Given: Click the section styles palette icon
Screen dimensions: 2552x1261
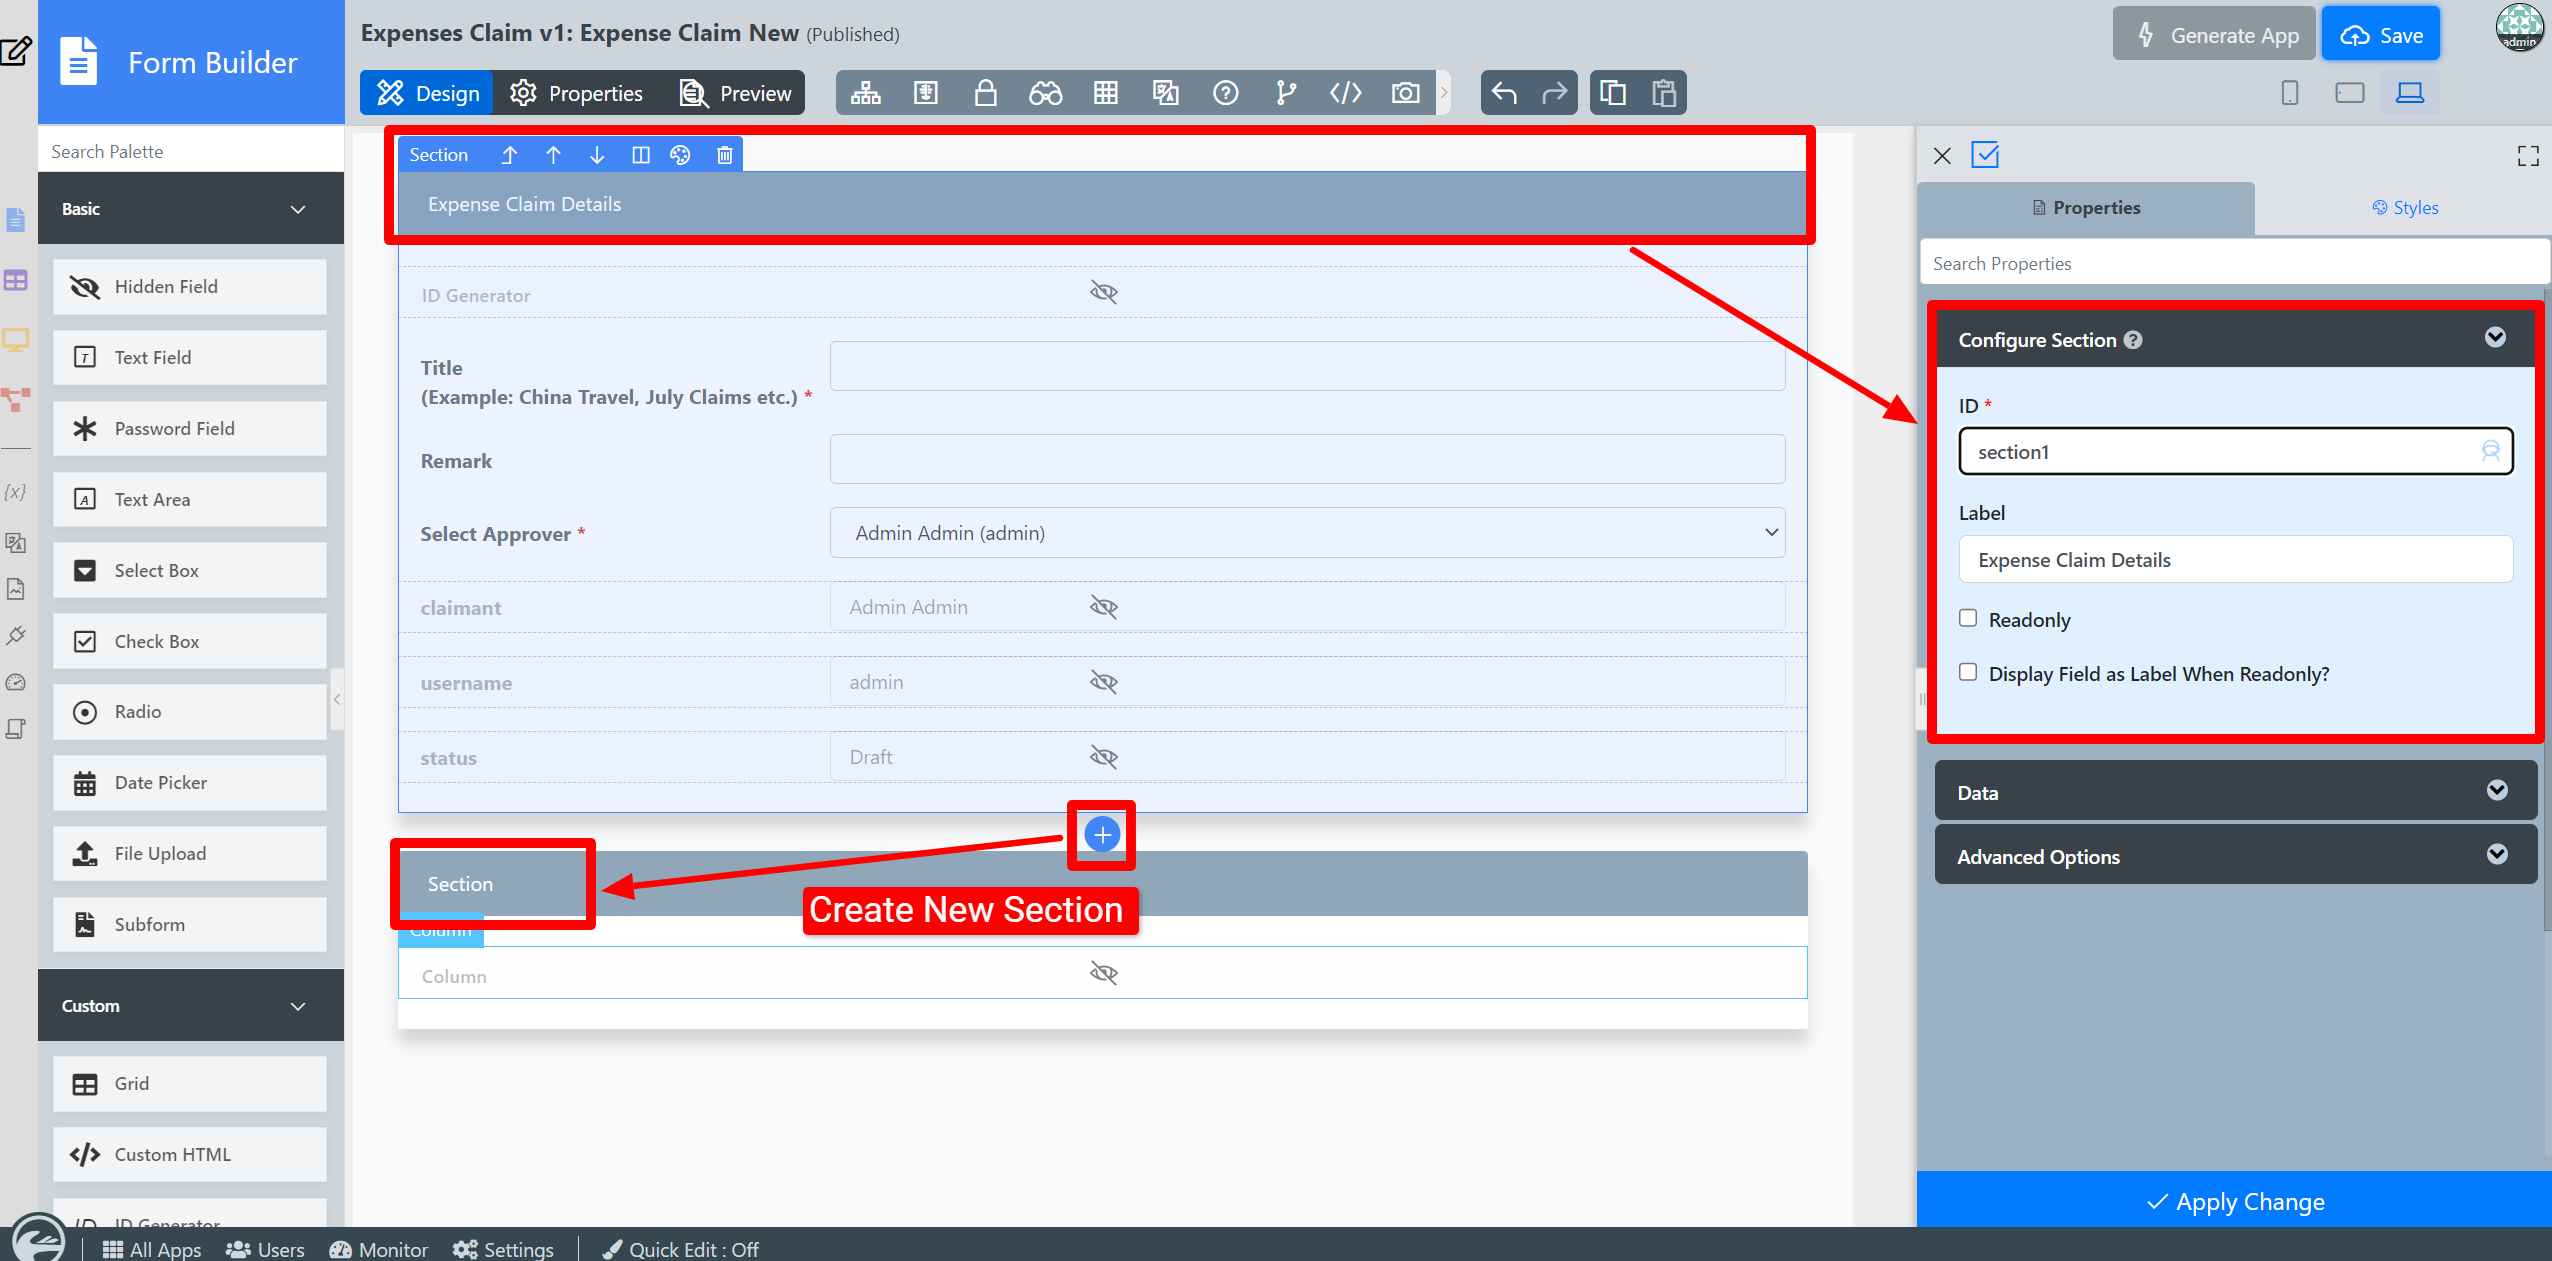Looking at the screenshot, I should click(680, 155).
